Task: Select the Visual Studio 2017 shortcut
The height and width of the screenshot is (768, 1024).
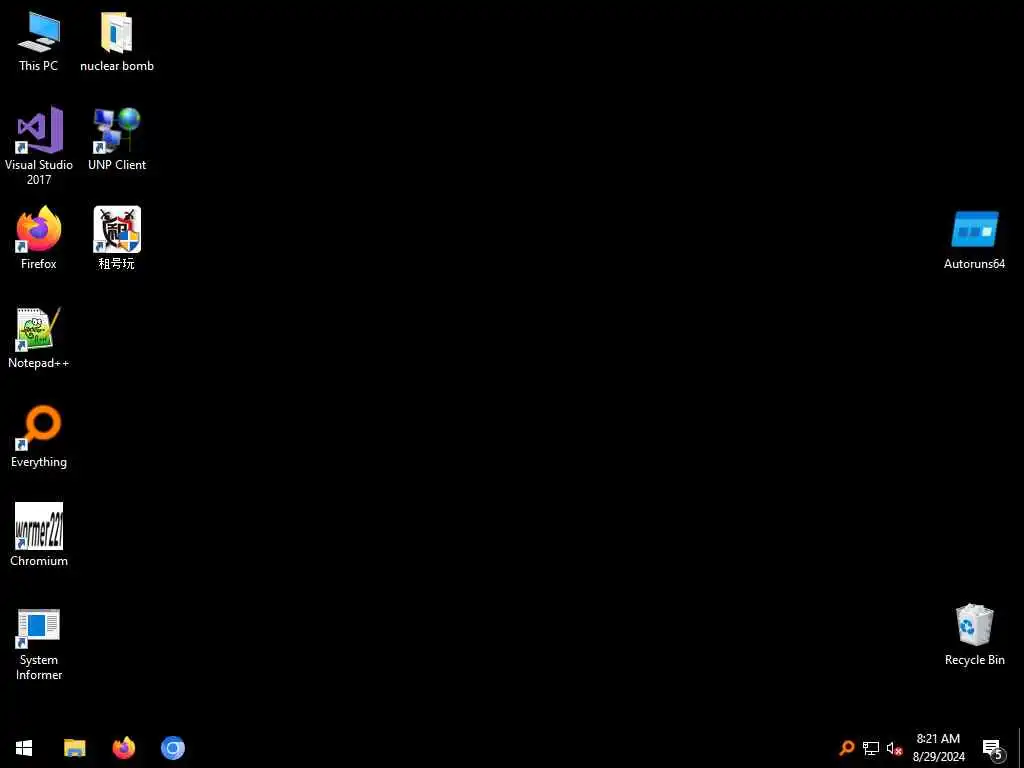Action: coord(39,146)
